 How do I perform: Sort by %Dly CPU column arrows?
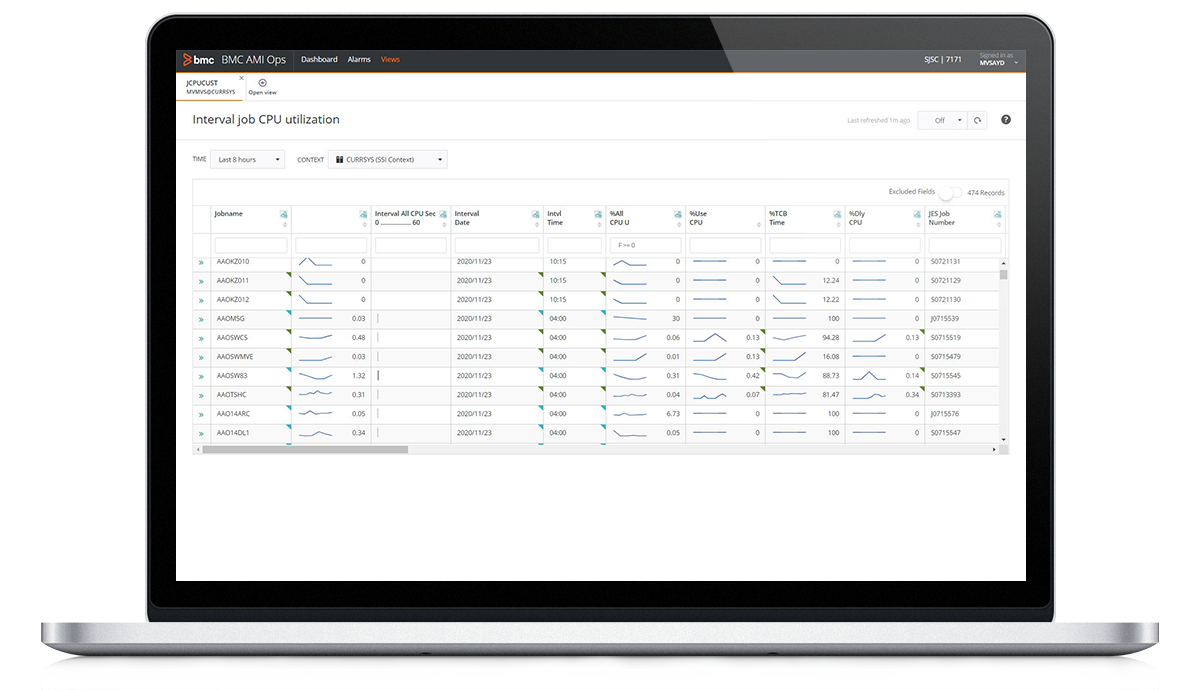coord(917,225)
